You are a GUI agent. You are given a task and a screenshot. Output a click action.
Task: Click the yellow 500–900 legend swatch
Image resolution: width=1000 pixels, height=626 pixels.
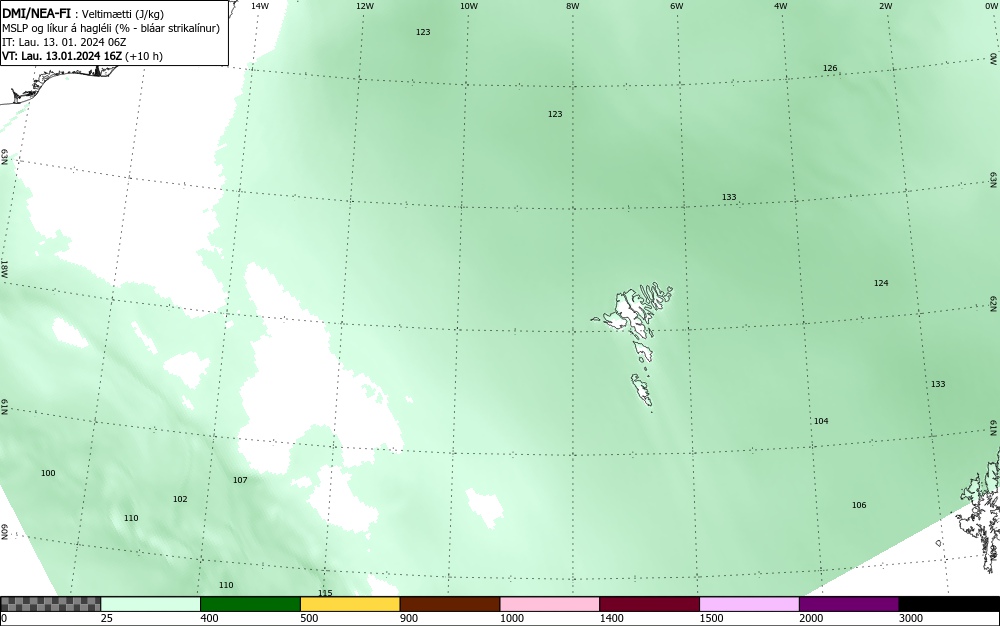click(350, 604)
